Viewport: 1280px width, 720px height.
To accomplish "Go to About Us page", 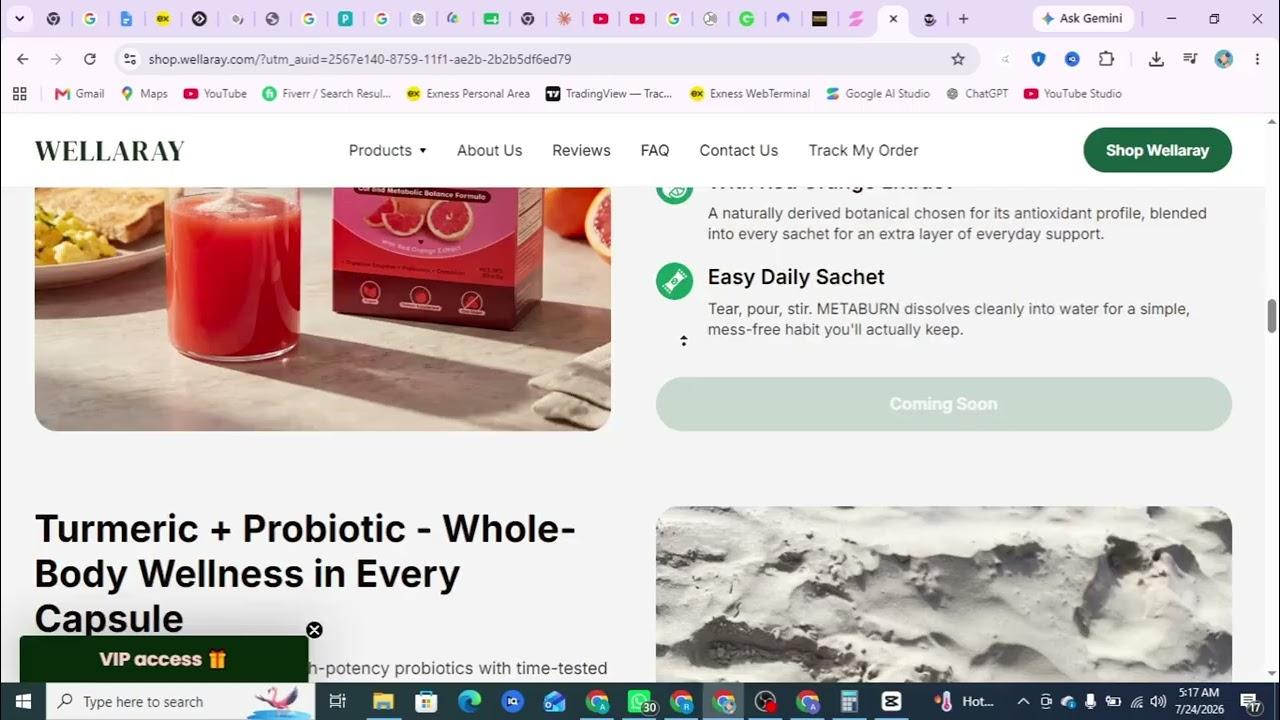I will (x=489, y=150).
